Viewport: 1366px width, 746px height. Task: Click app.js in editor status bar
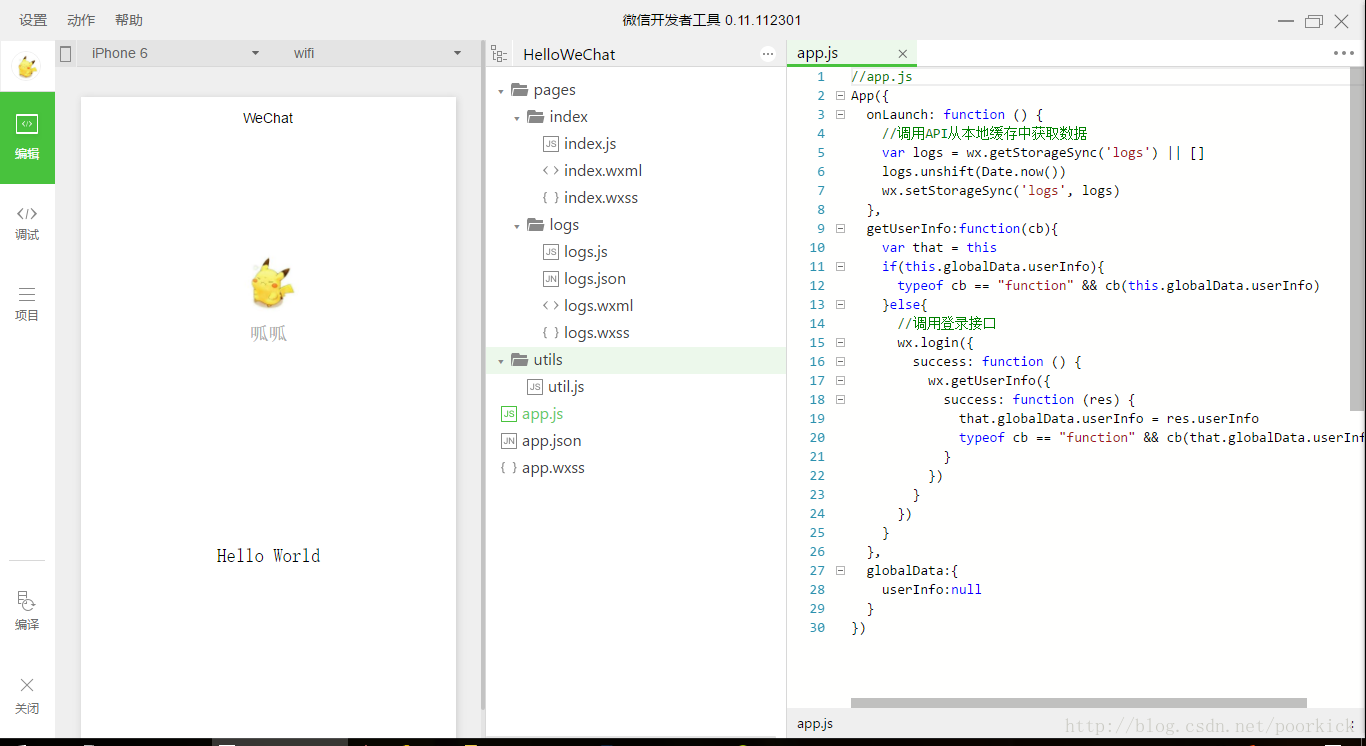click(x=815, y=724)
